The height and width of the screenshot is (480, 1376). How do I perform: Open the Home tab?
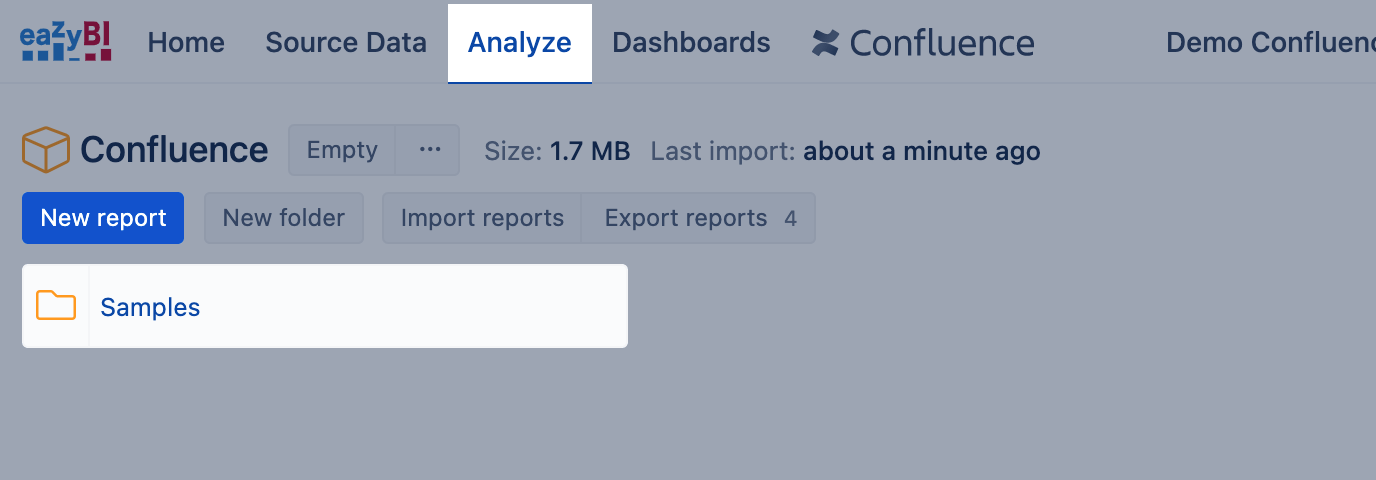(186, 43)
